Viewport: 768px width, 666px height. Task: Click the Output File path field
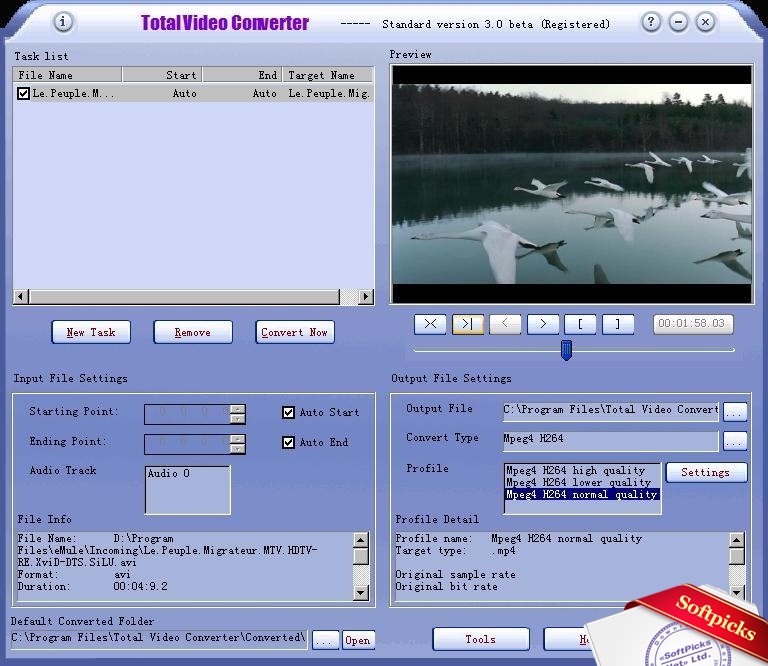coord(611,410)
